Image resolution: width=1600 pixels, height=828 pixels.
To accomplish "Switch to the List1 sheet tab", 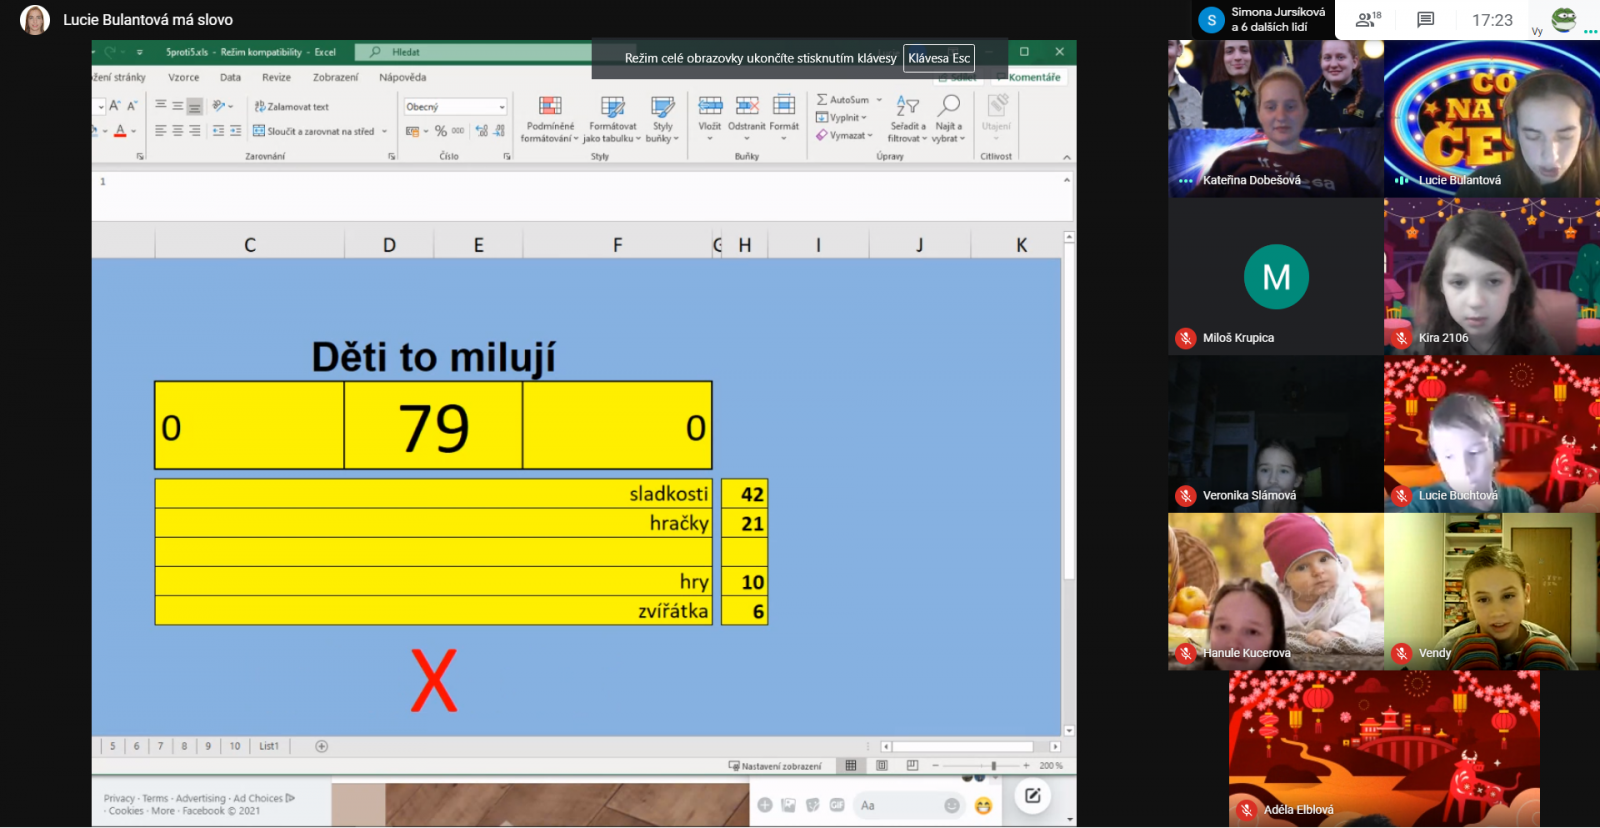I will pyautogui.click(x=269, y=746).
